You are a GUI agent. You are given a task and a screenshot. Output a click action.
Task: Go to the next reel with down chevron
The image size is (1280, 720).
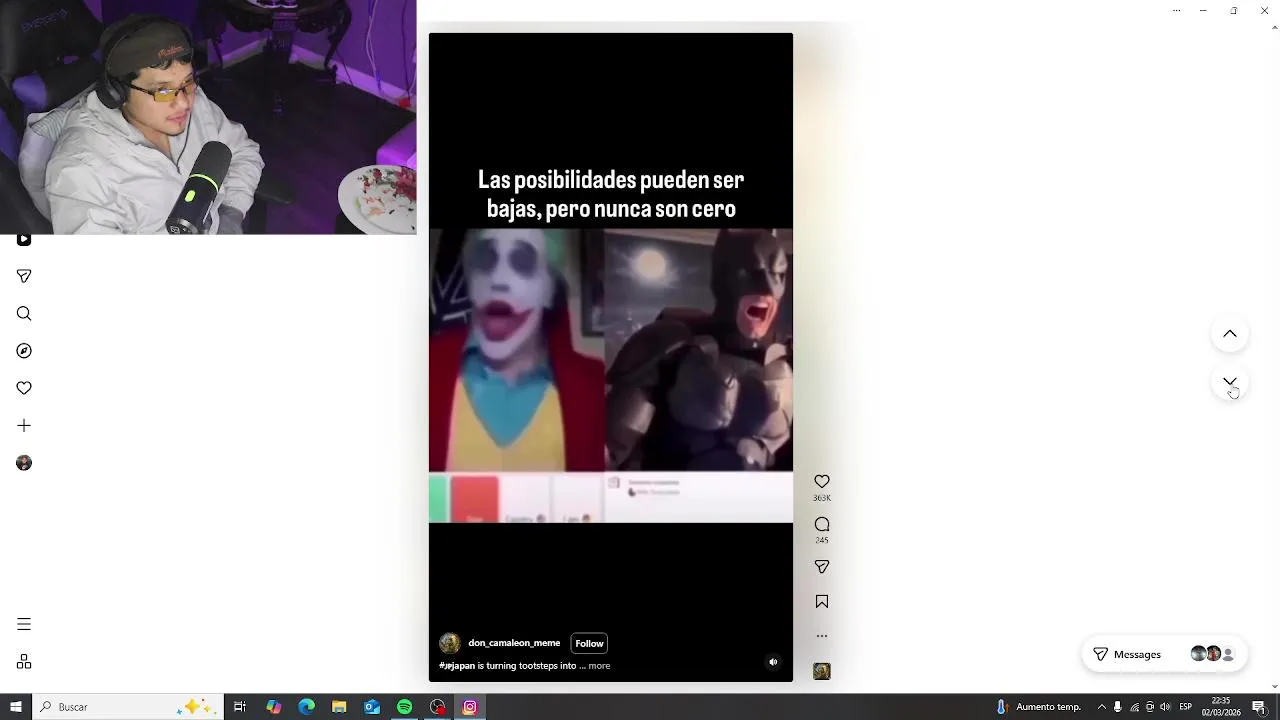[1230, 383]
